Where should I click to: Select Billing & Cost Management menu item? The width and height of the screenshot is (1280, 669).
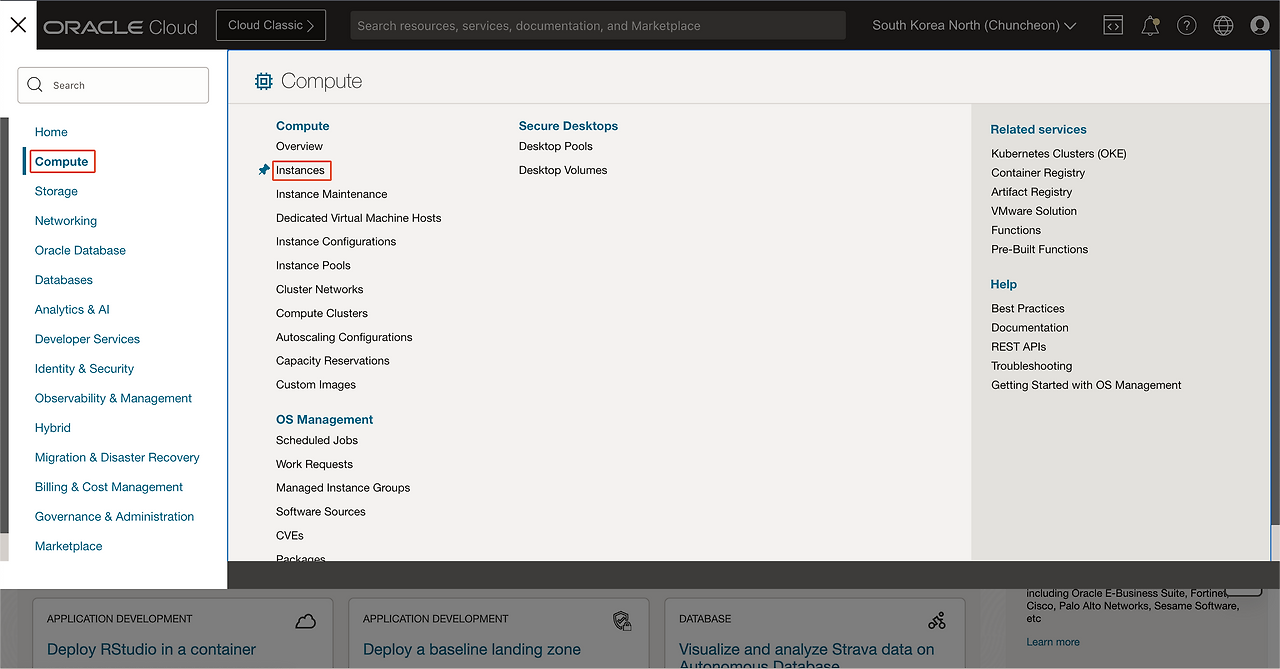pyautogui.click(x=108, y=487)
